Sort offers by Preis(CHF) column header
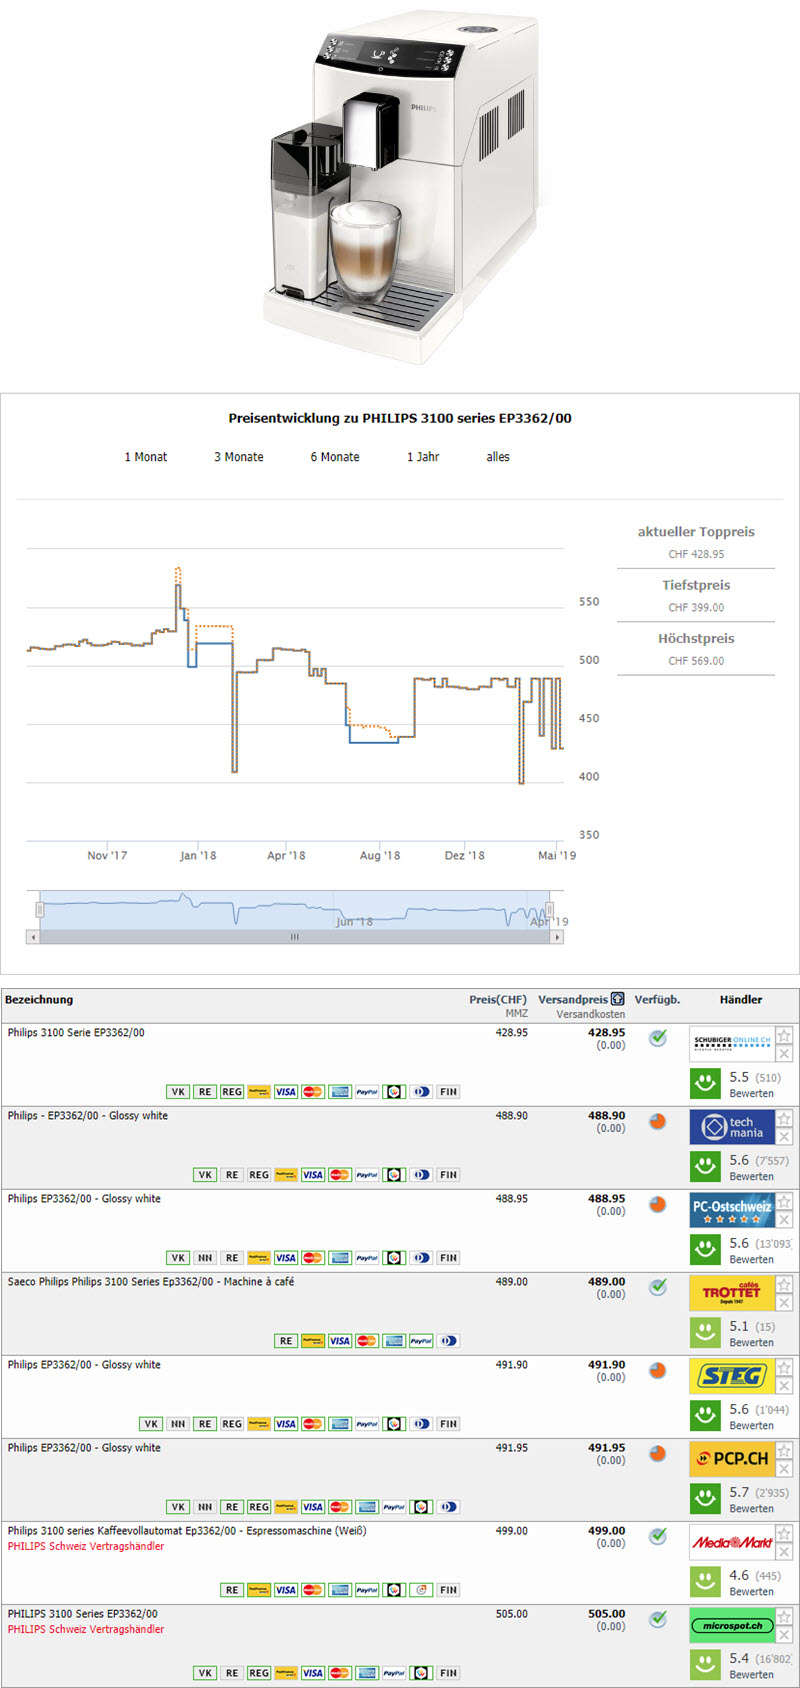Image resolution: width=800 pixels, height=1688 pixels. pyautogui.click(x=497, y=999)
